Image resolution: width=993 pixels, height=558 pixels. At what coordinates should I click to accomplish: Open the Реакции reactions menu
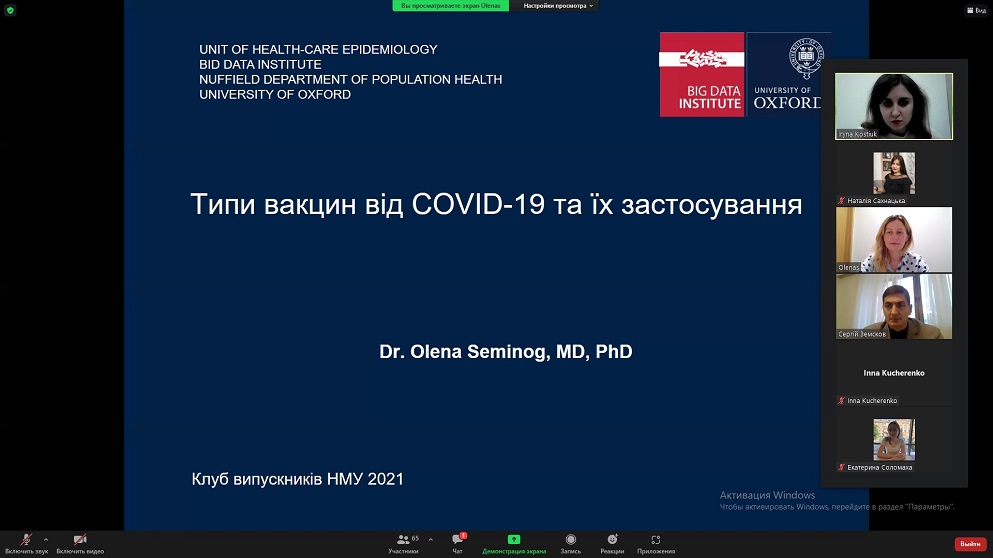[612, 541]
